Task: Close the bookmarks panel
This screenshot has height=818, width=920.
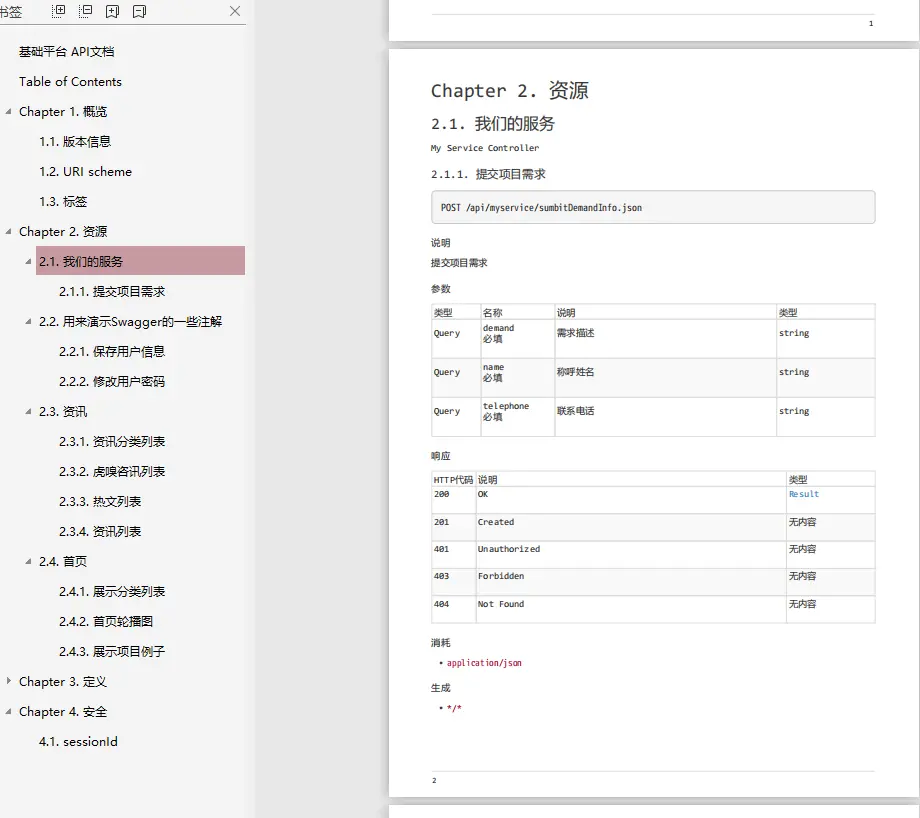Action: [235, 11]
